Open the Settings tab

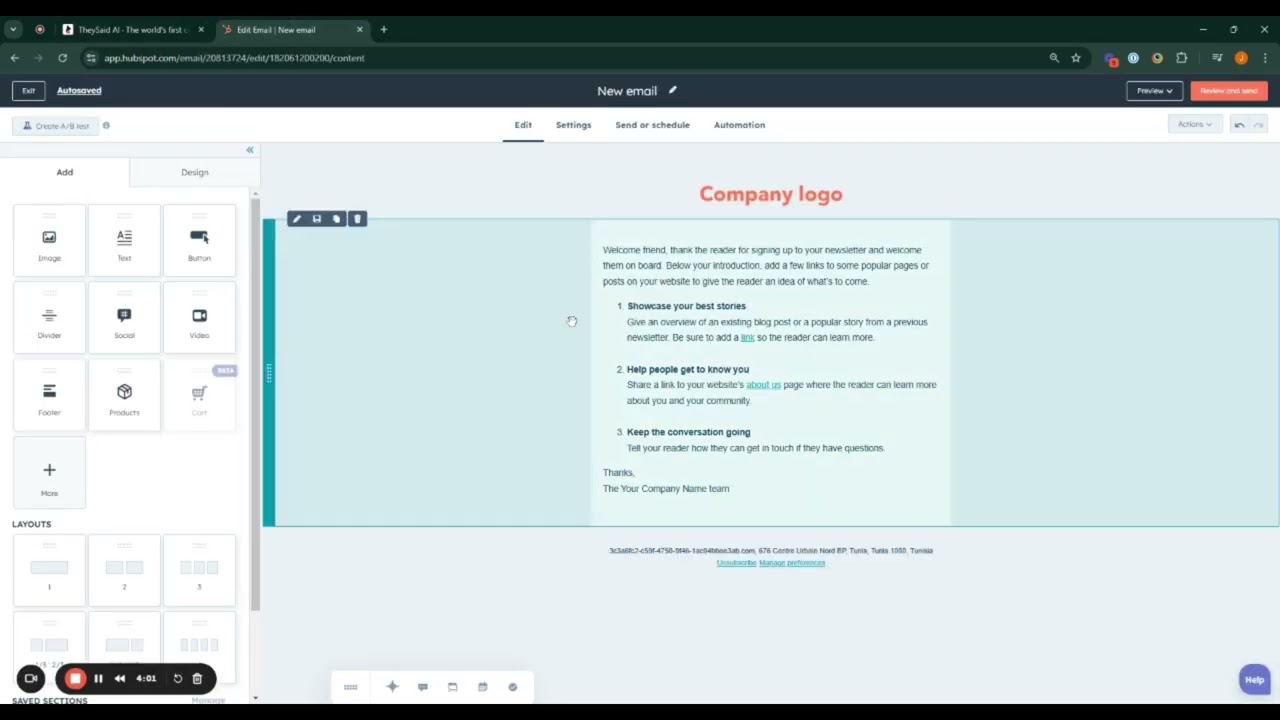pos(574,125)
